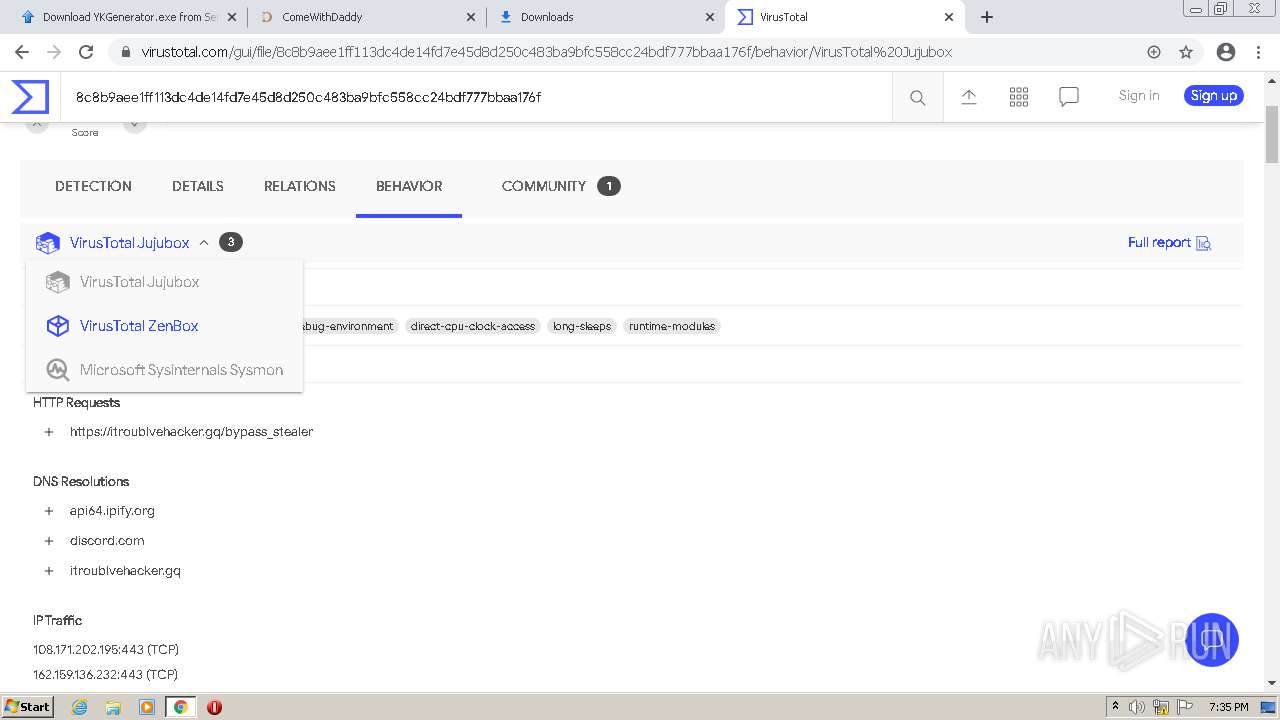1280x720 pixels.
Task: Select Microsoft Sysinternals Sysmon sandbox
Action: 164,370
